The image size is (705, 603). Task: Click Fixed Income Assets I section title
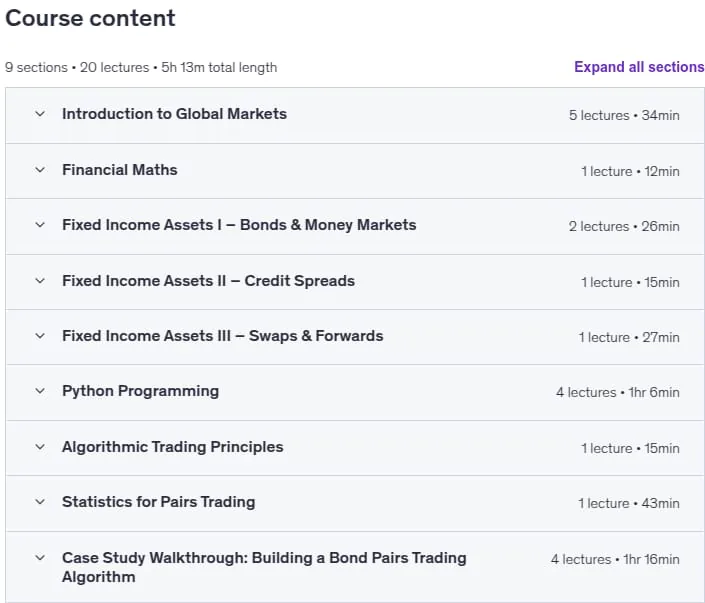[239, 225]
